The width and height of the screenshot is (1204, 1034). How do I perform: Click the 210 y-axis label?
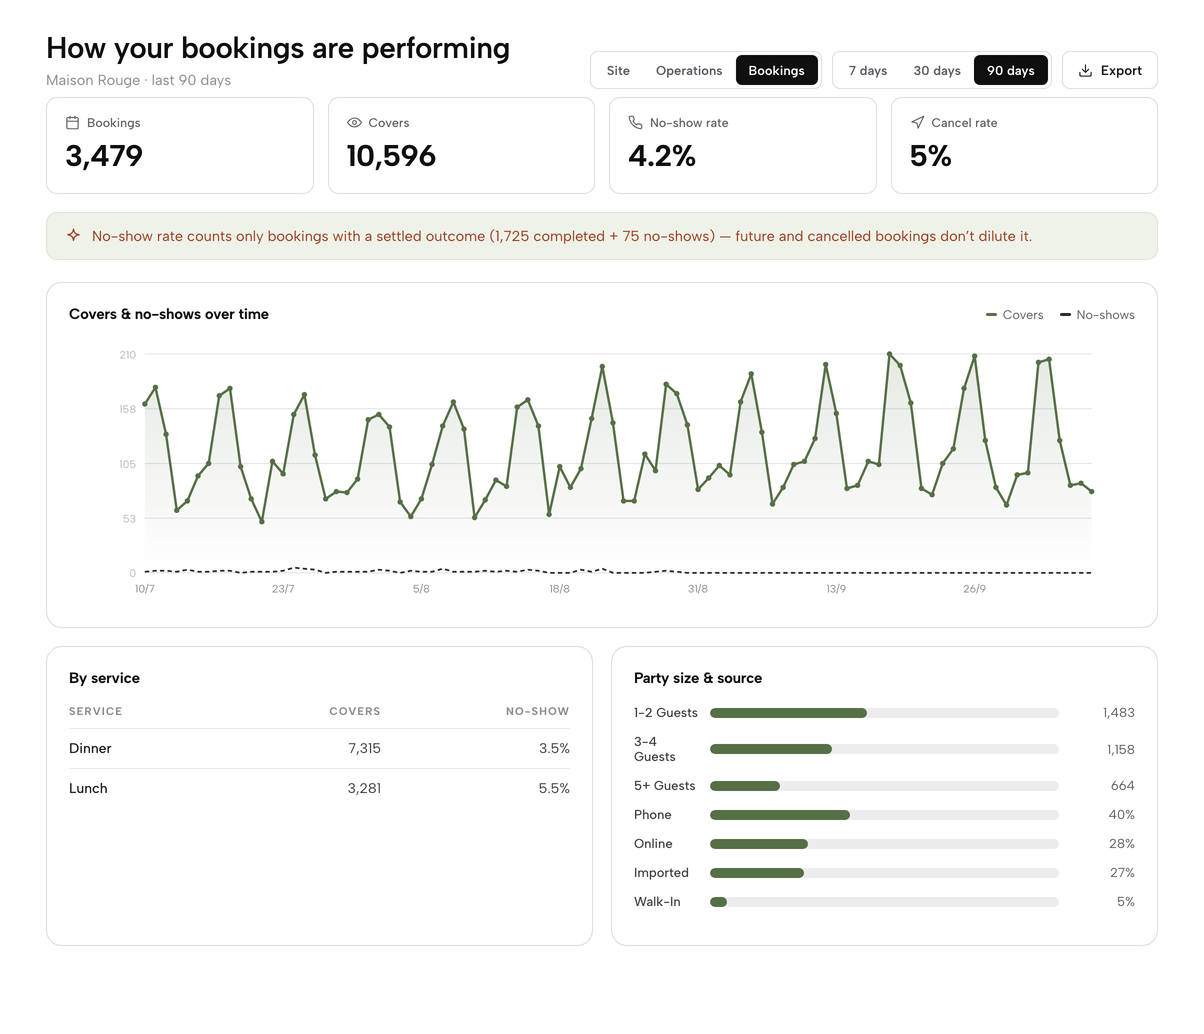(x=127, y=355)
